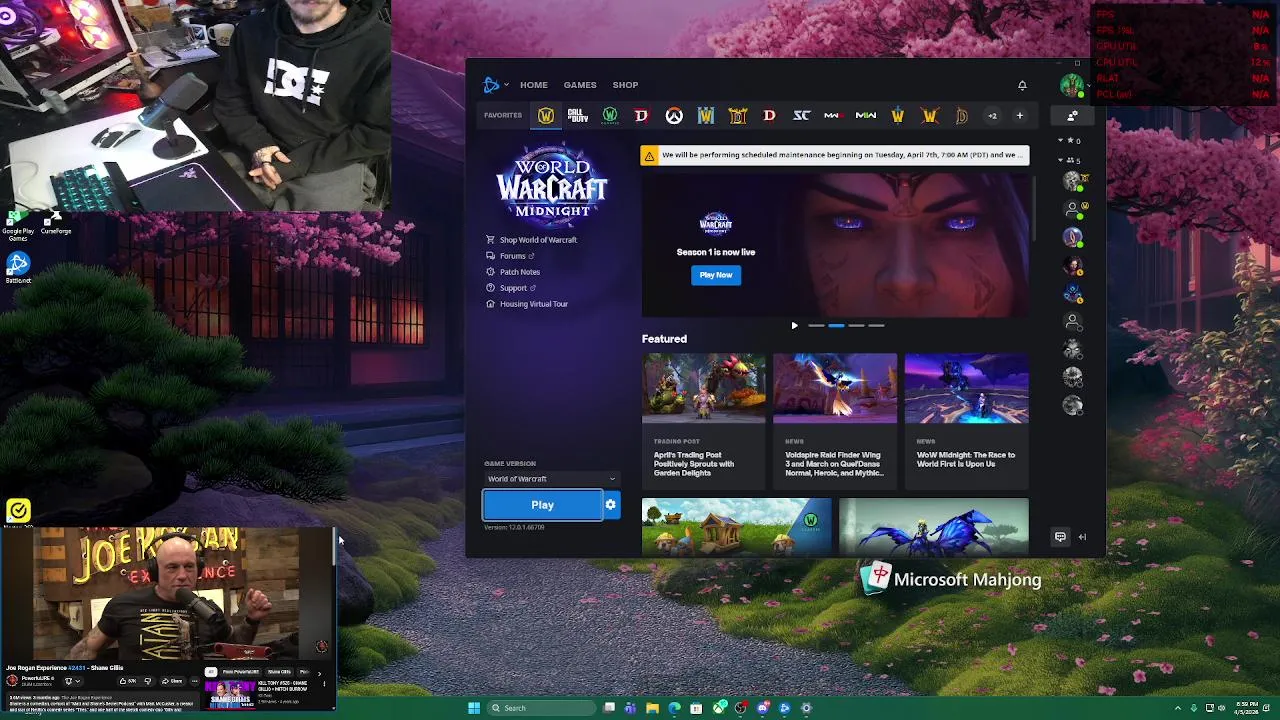Click the Play Now banner button
The image size is (1280, 720).
pyautogui.click(x=716, y=275)
